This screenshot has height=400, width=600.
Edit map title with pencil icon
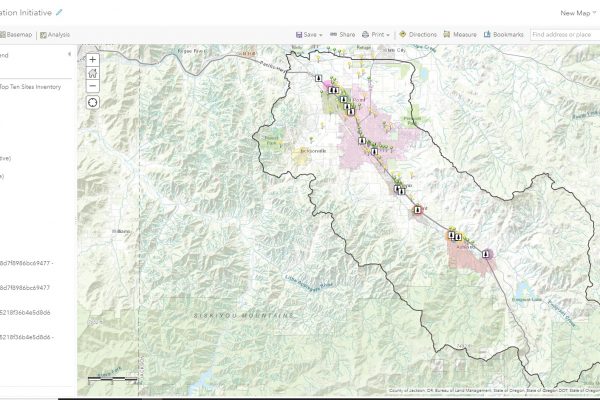59,12
